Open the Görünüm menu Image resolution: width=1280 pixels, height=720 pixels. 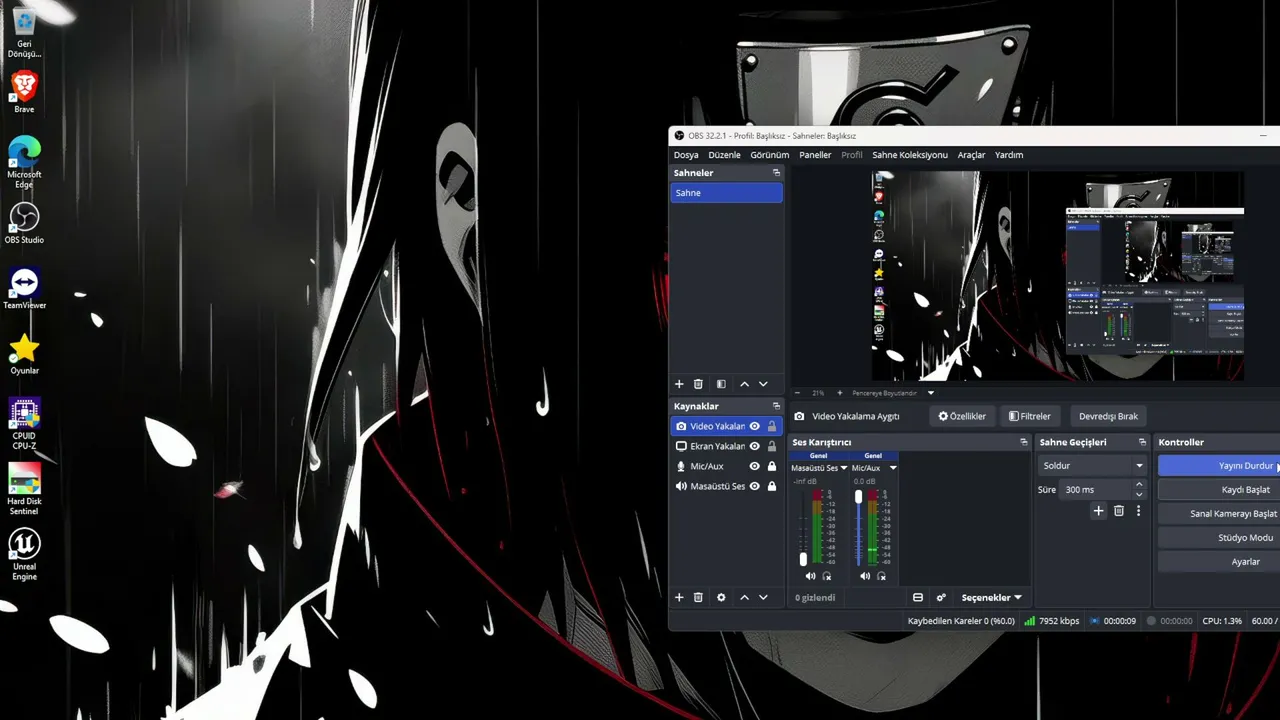click(770, 155)
